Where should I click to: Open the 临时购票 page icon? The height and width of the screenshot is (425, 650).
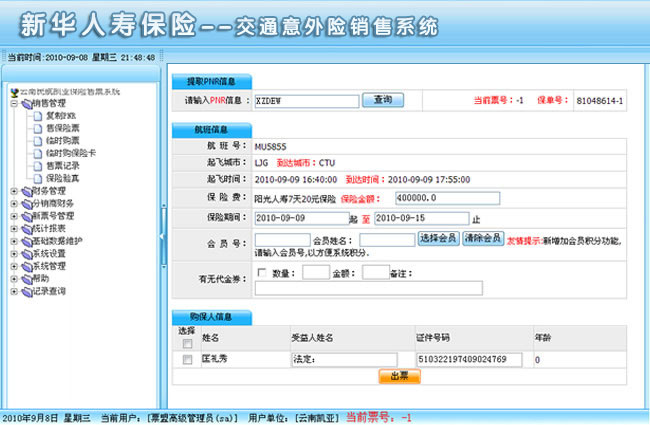[x=38, y=141]
